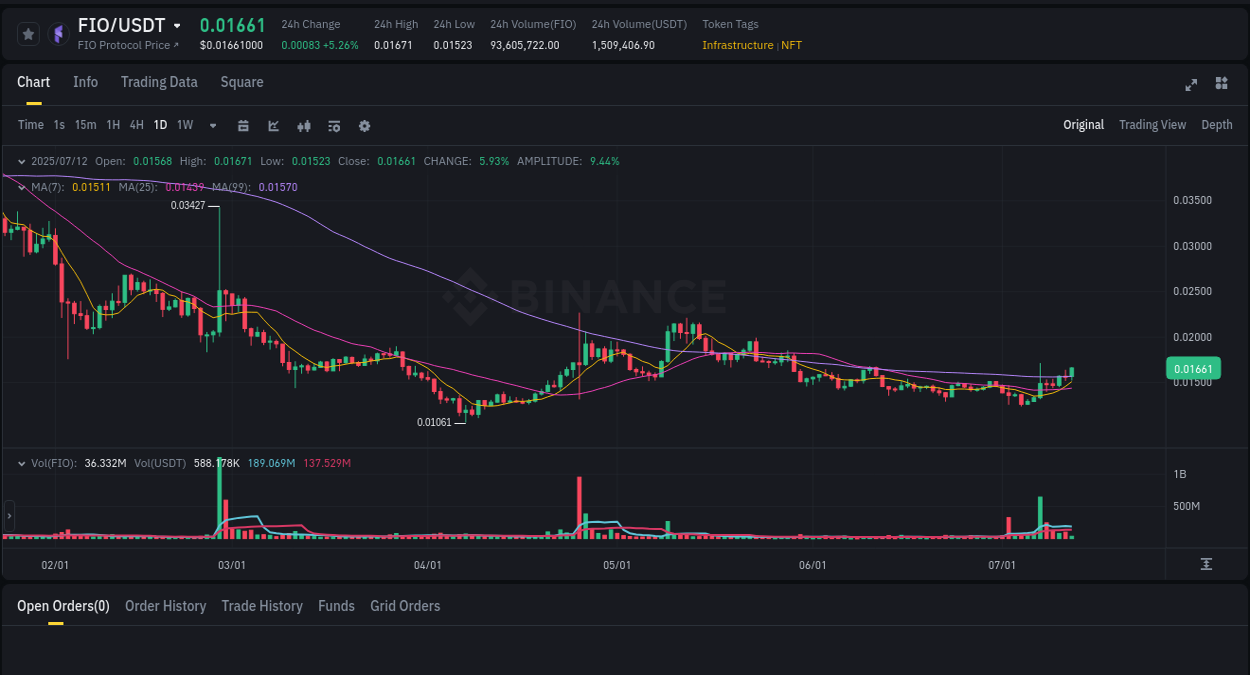Open FIO Protocol Price link

click(x=128, y=45)
